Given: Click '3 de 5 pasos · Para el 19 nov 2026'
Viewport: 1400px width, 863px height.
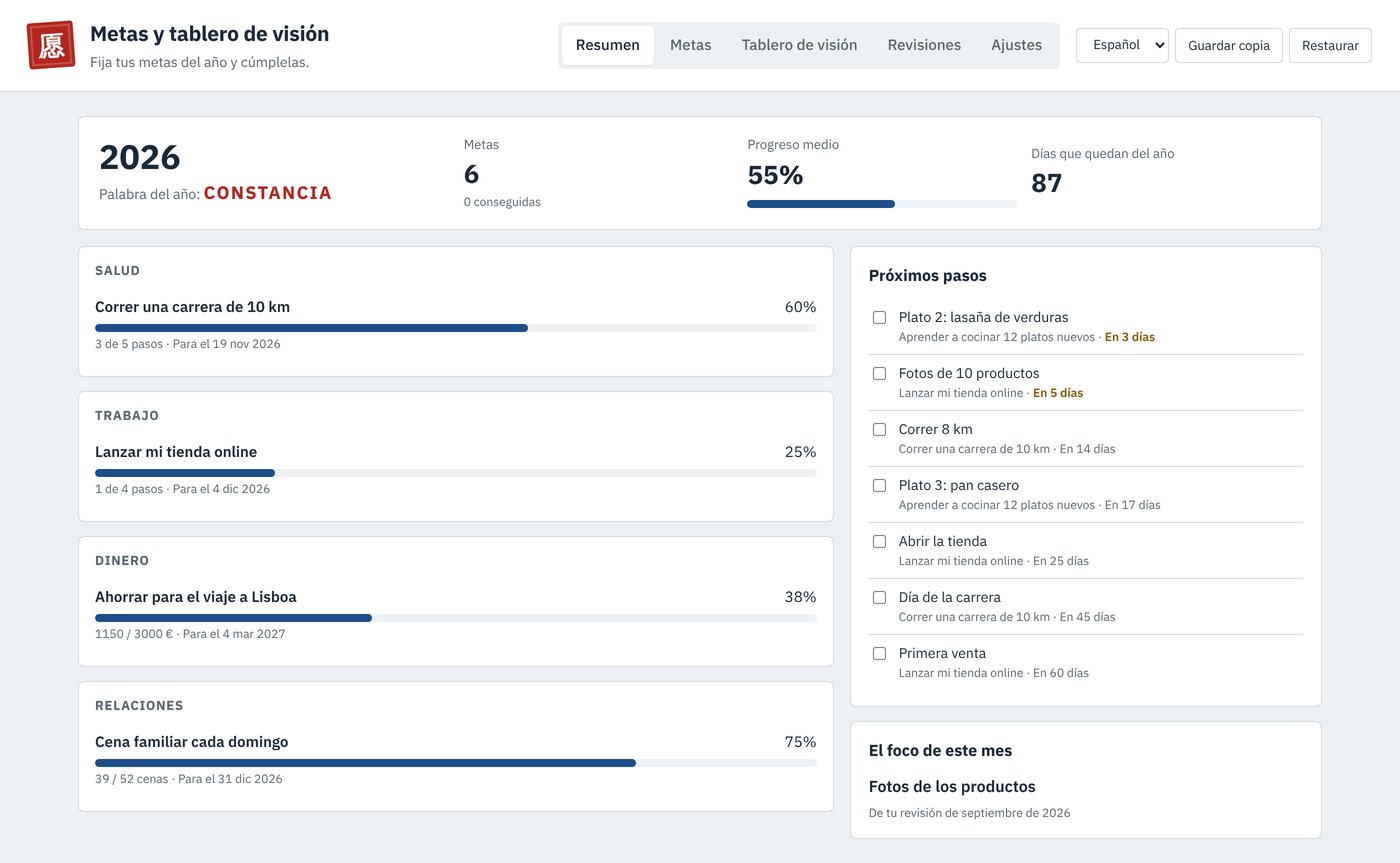Looking at the screenshot, I should (x=188, y=344).
